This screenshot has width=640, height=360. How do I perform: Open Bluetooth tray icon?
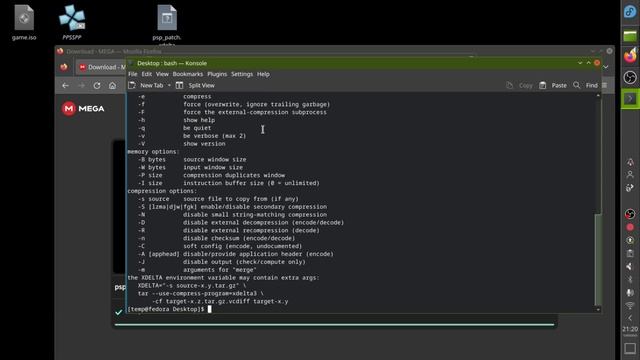630,280
